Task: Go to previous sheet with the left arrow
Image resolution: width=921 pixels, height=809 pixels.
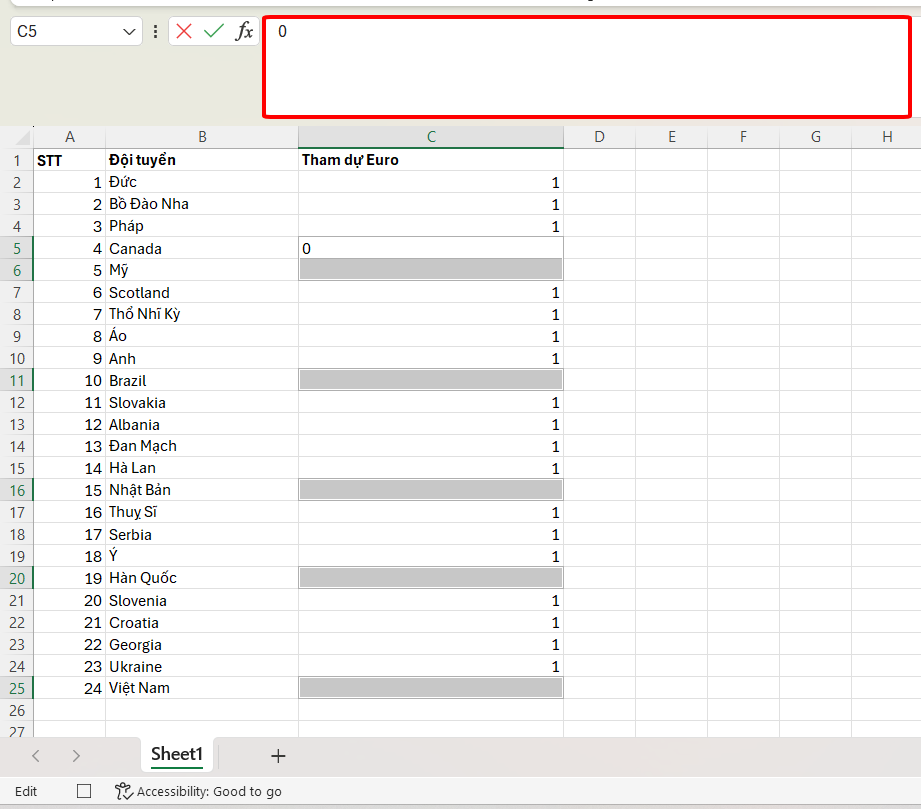Action: (x=36, y=756)
